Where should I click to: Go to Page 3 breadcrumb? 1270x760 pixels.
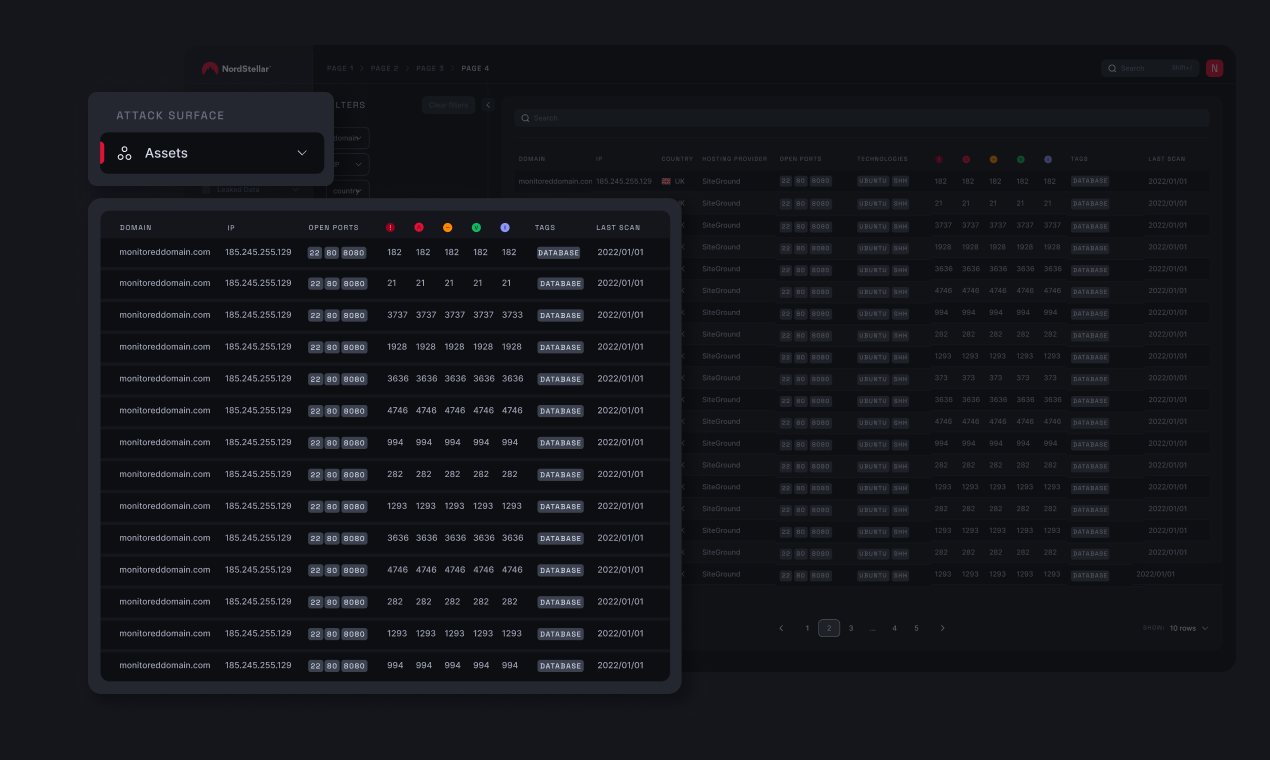[x=430, y=68]
